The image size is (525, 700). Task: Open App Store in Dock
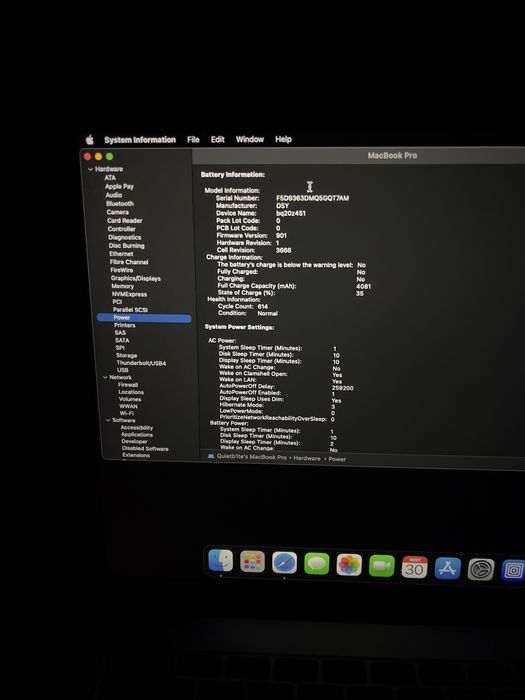pos(448,568)
